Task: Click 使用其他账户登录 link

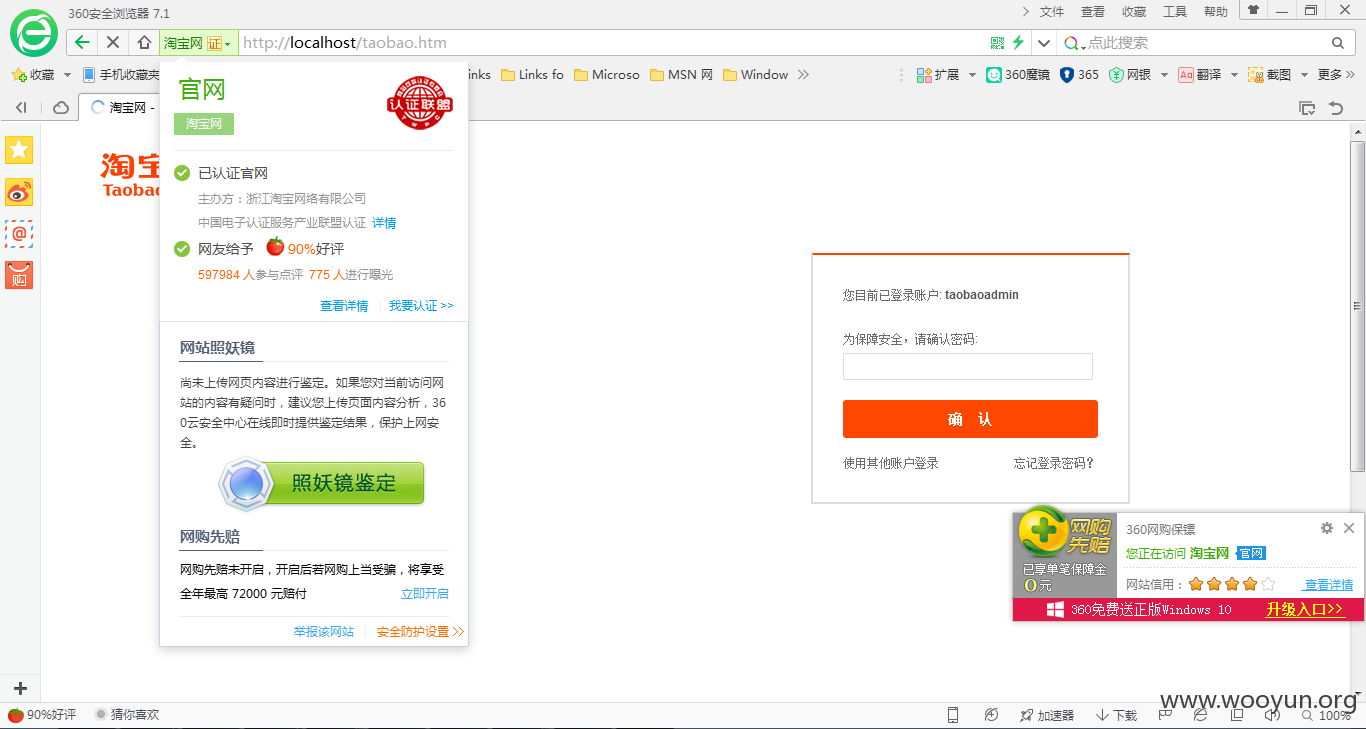Action: pos(891,463)
